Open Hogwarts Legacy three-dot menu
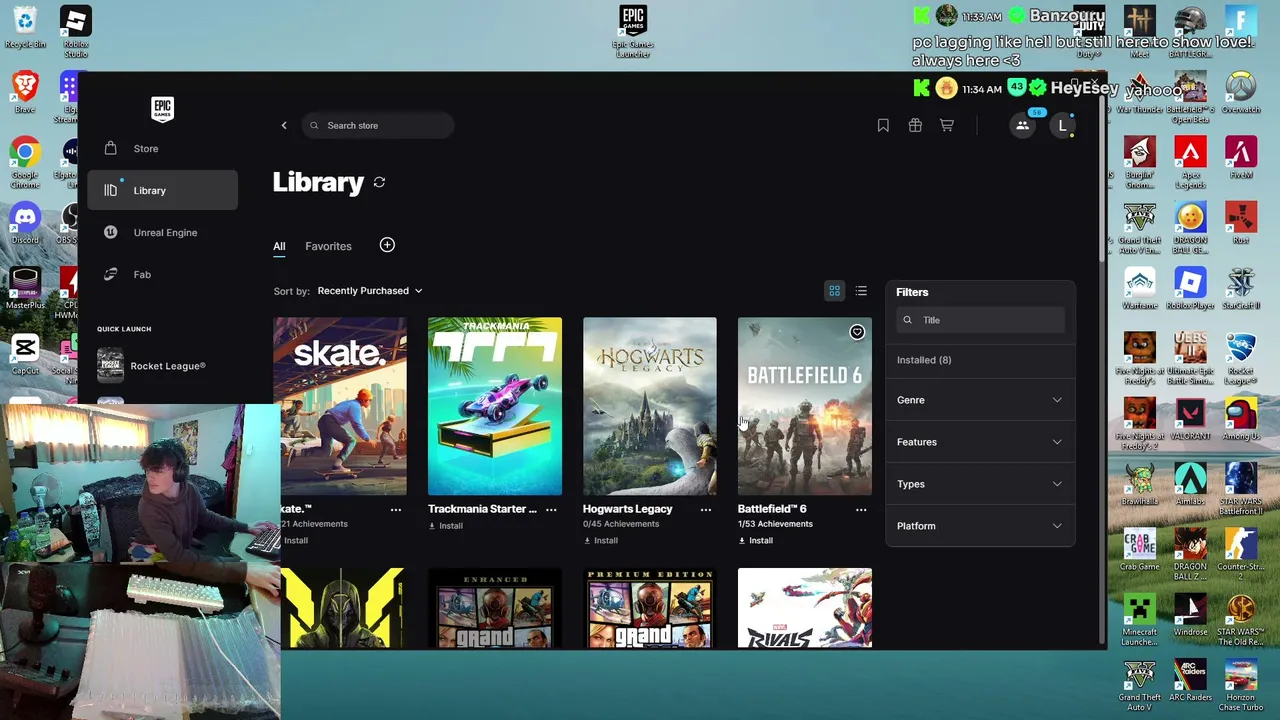 click(706, 509)
